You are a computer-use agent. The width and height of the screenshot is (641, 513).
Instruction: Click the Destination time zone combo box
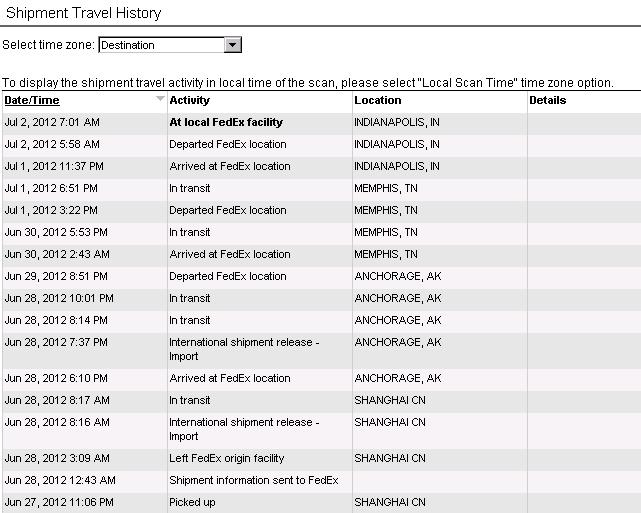pyautogui.click(x=170, y=45)
